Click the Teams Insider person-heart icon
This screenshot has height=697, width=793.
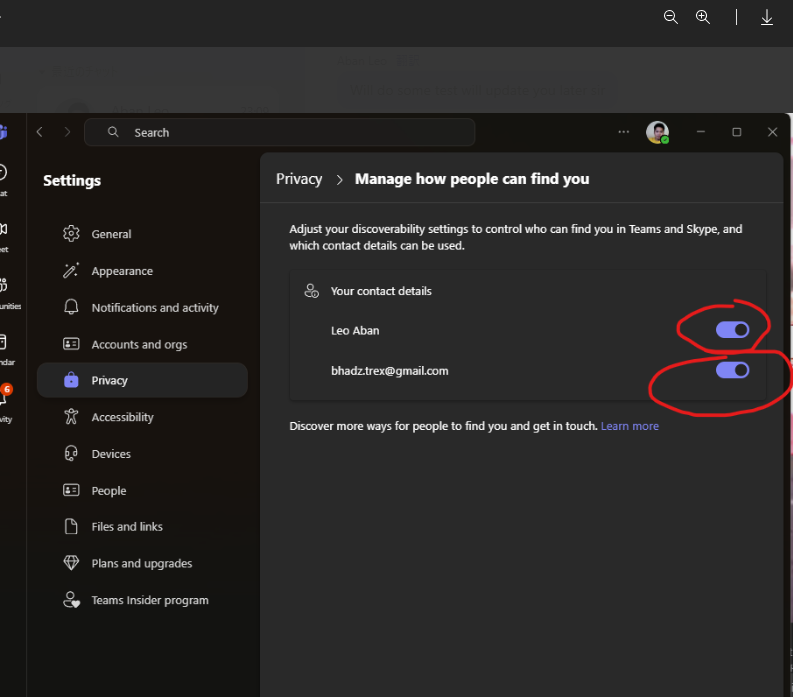(x=71, y=600)
